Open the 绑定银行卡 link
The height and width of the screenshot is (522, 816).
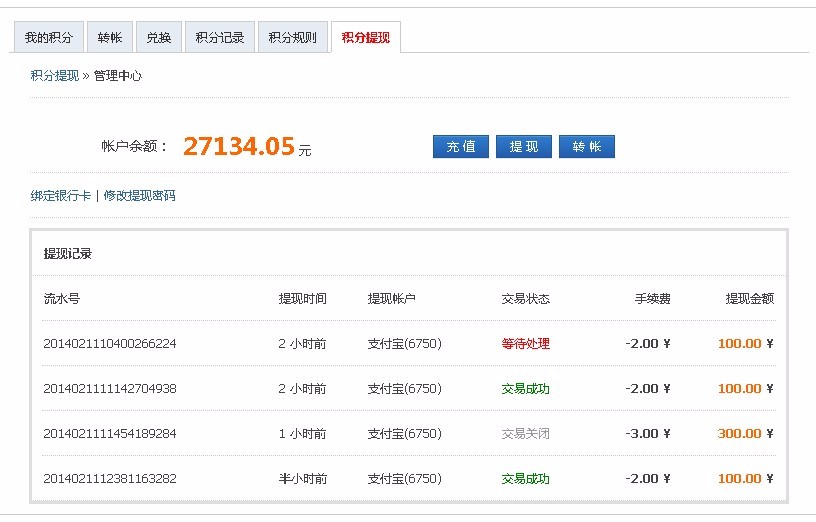61,196
